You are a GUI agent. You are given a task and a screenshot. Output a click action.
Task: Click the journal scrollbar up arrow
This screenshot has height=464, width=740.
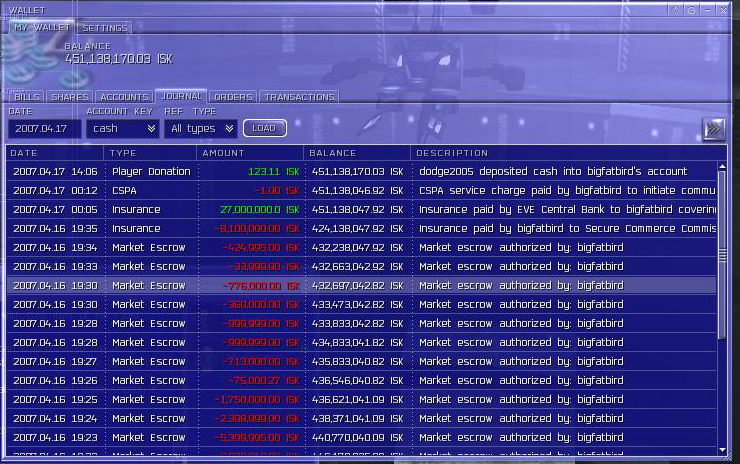point(722,167)
